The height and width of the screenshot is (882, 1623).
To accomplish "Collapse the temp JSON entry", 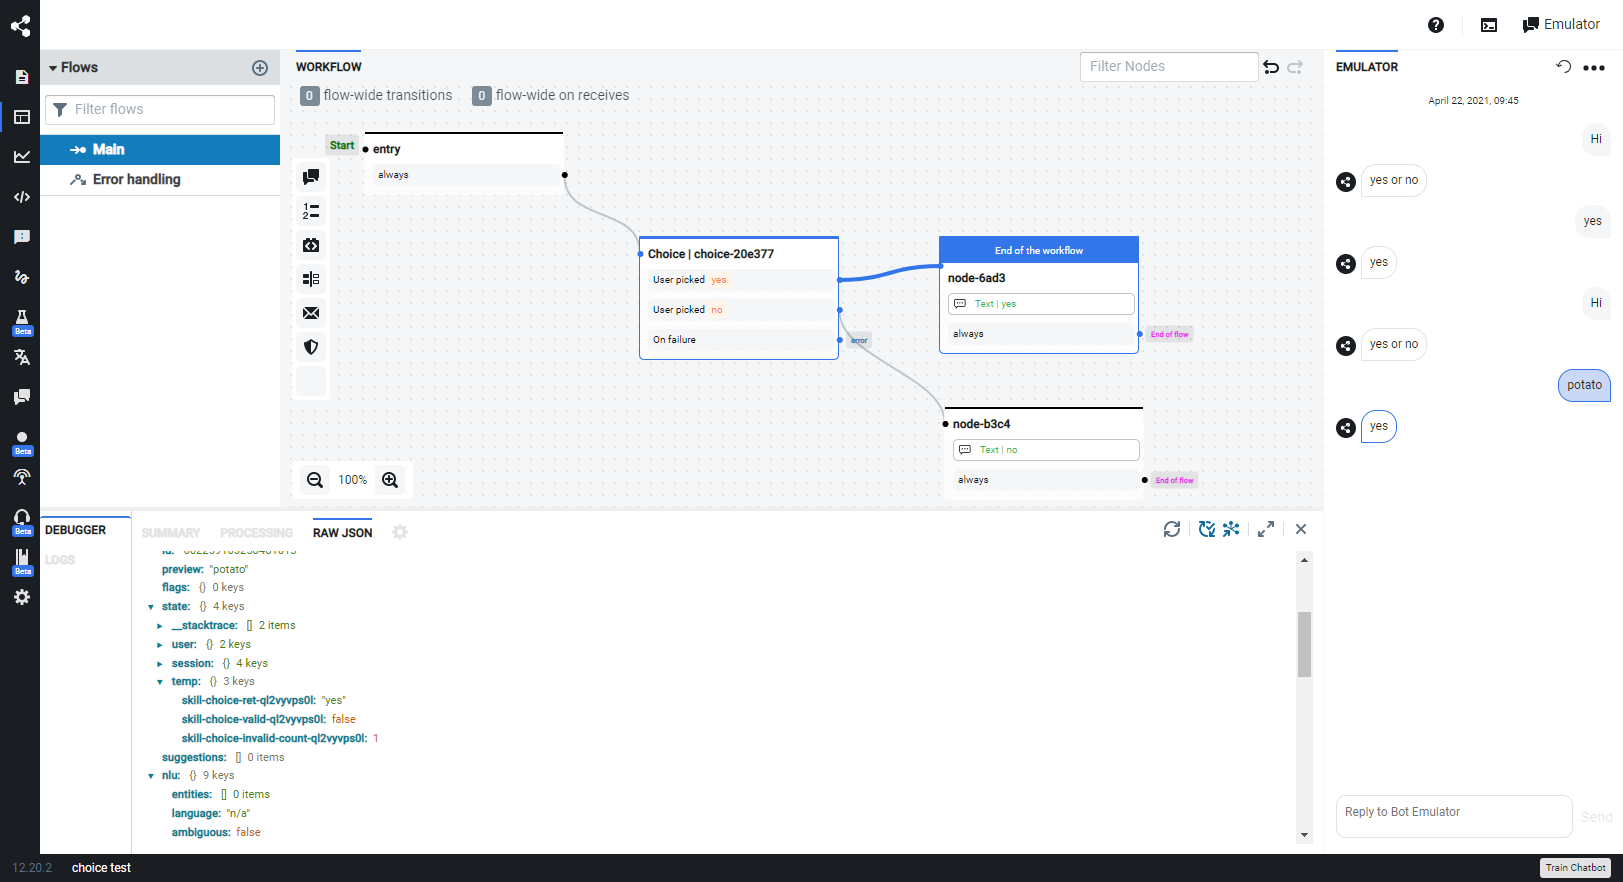I will coord(159,682).
